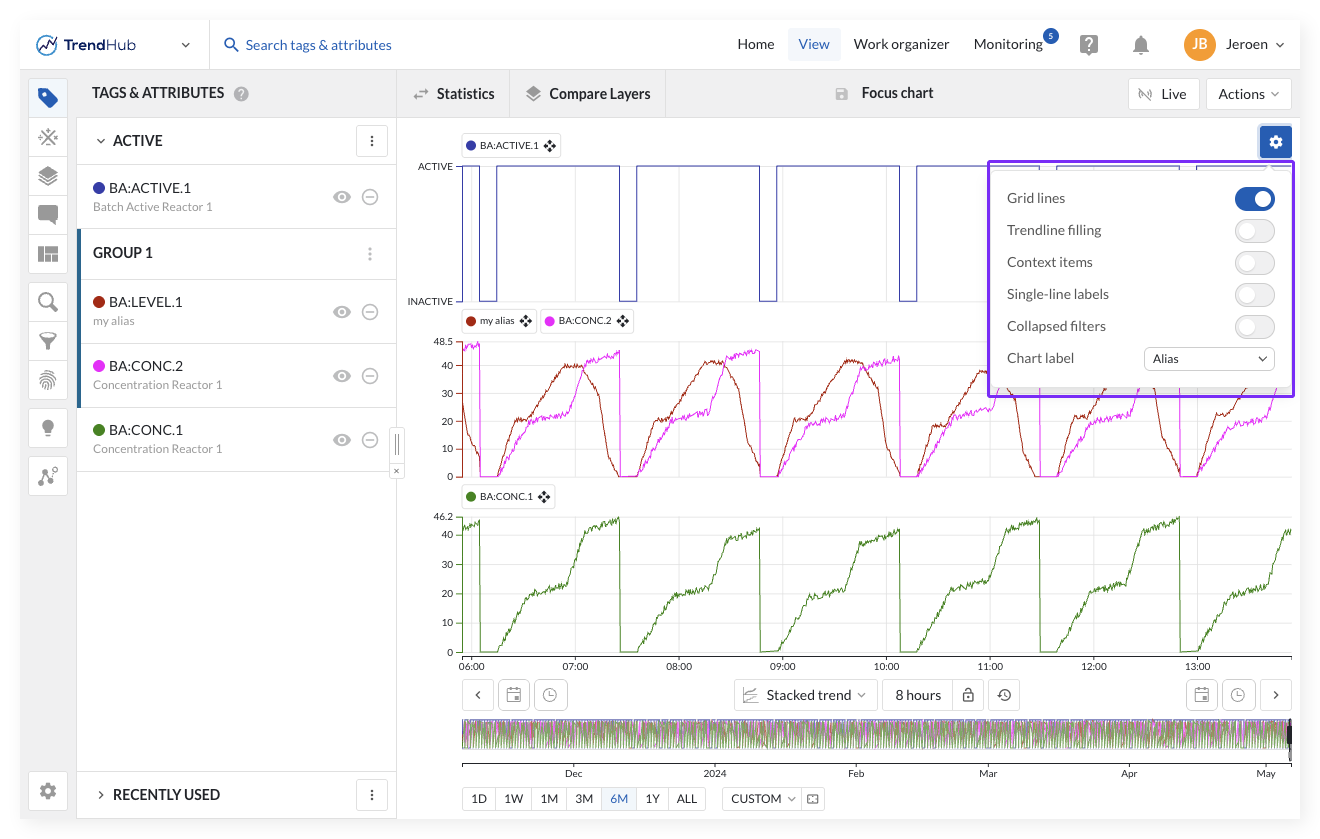Hide the BA:CONC.2 tag using eye icon

pos(342,376)
